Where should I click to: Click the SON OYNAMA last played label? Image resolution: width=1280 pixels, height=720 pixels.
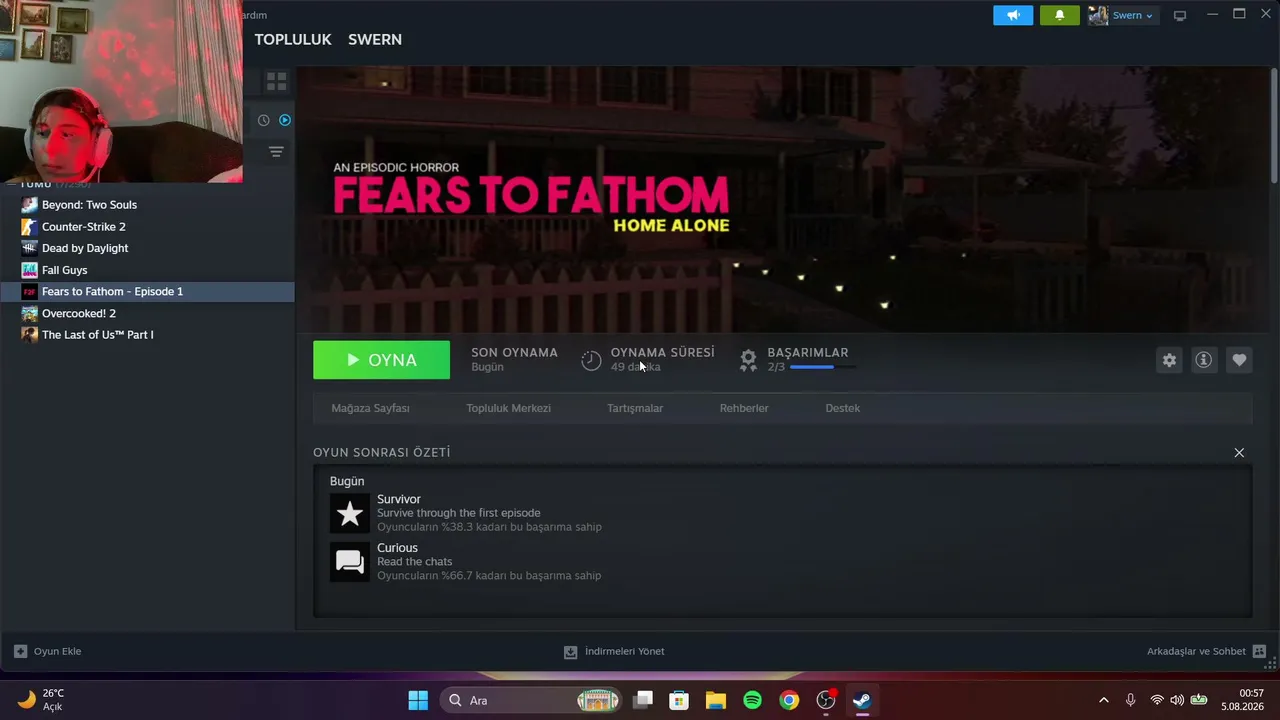[x=514, y=353]
